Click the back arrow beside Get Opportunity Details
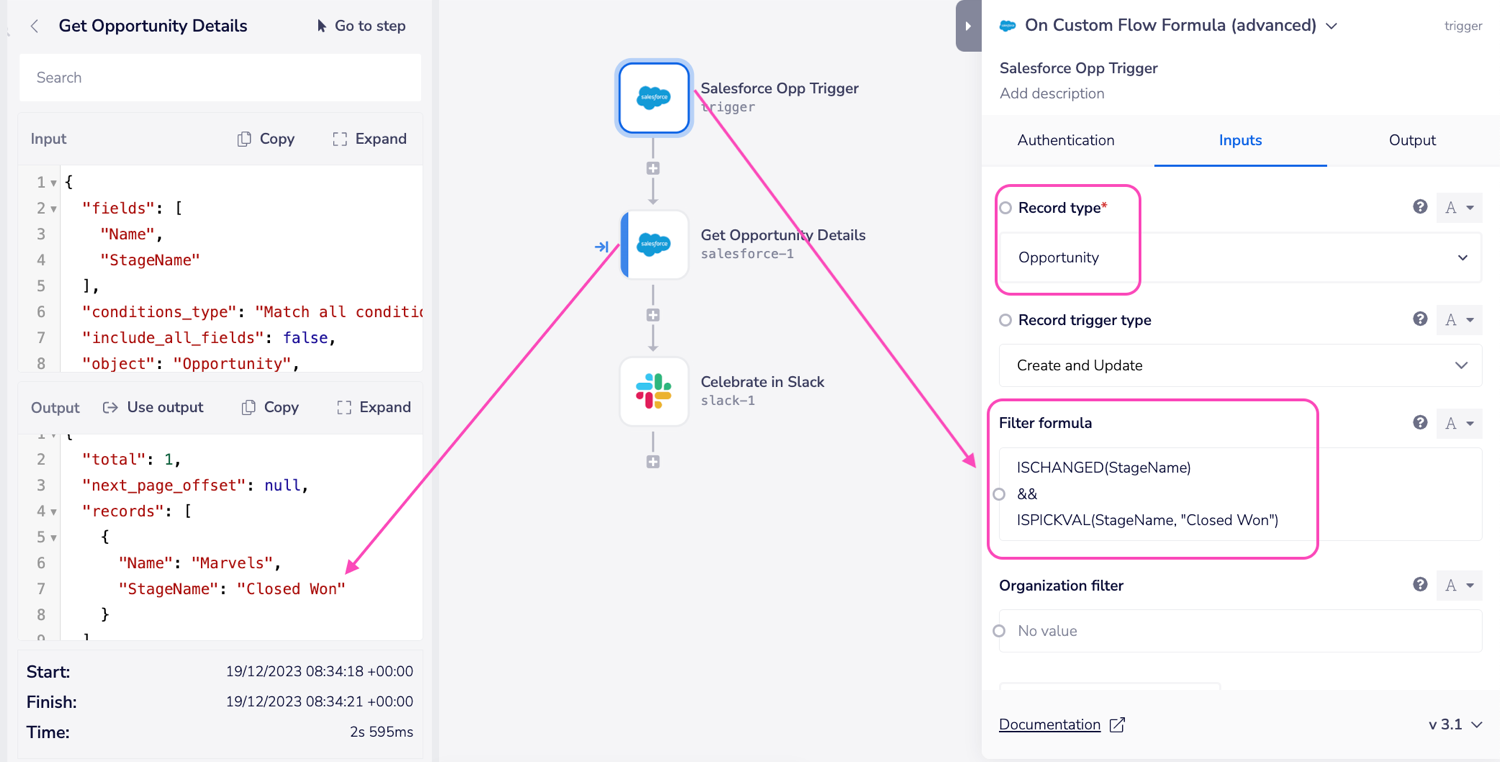This screenshot has height=762, width=1500. point(34,25)
